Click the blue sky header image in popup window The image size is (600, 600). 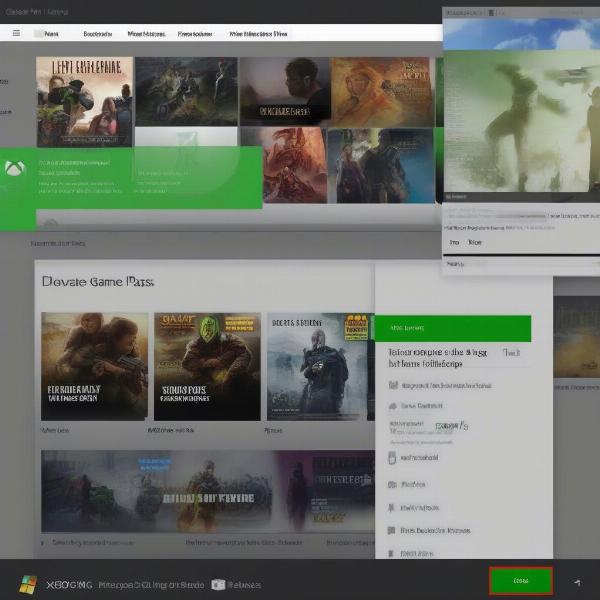coord(522,33)
